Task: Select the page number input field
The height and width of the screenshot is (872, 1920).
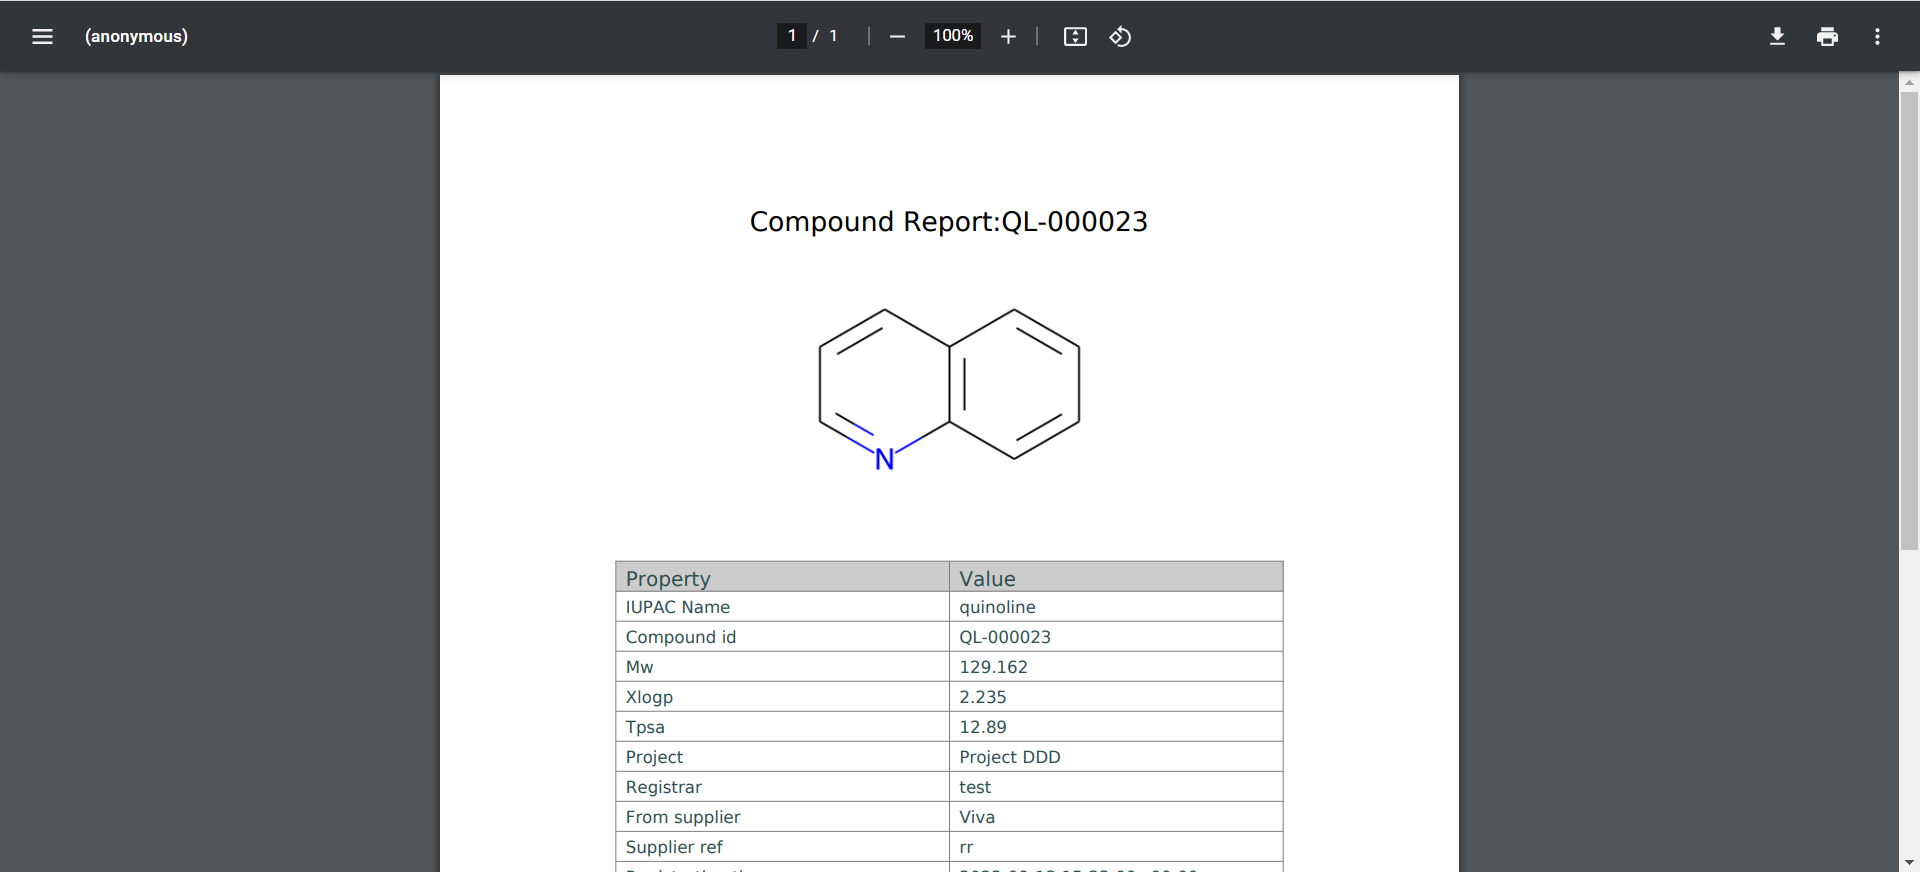Action: pos(791,36)
